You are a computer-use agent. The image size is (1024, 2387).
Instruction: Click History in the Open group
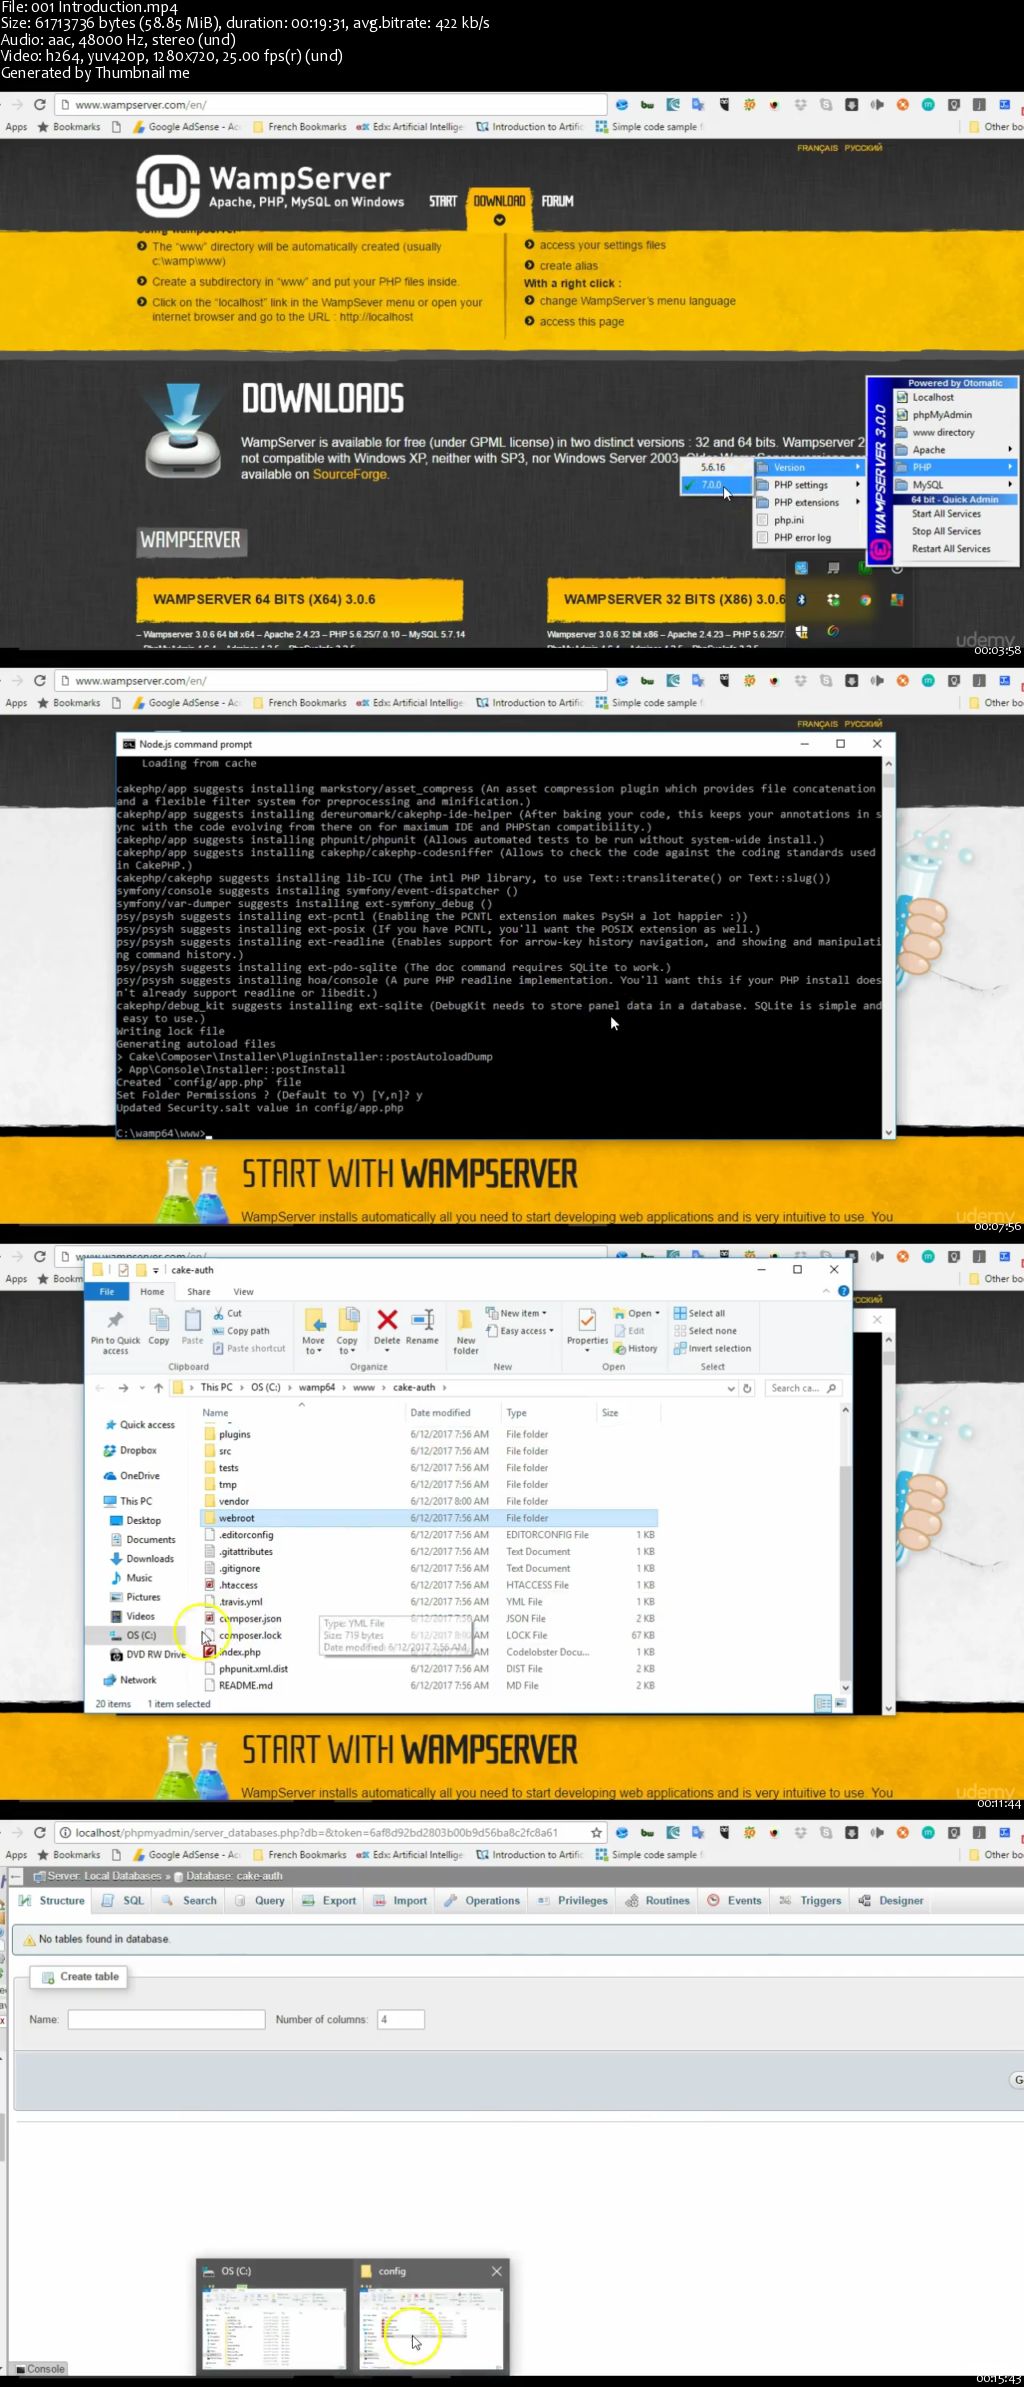(636, 1348)
